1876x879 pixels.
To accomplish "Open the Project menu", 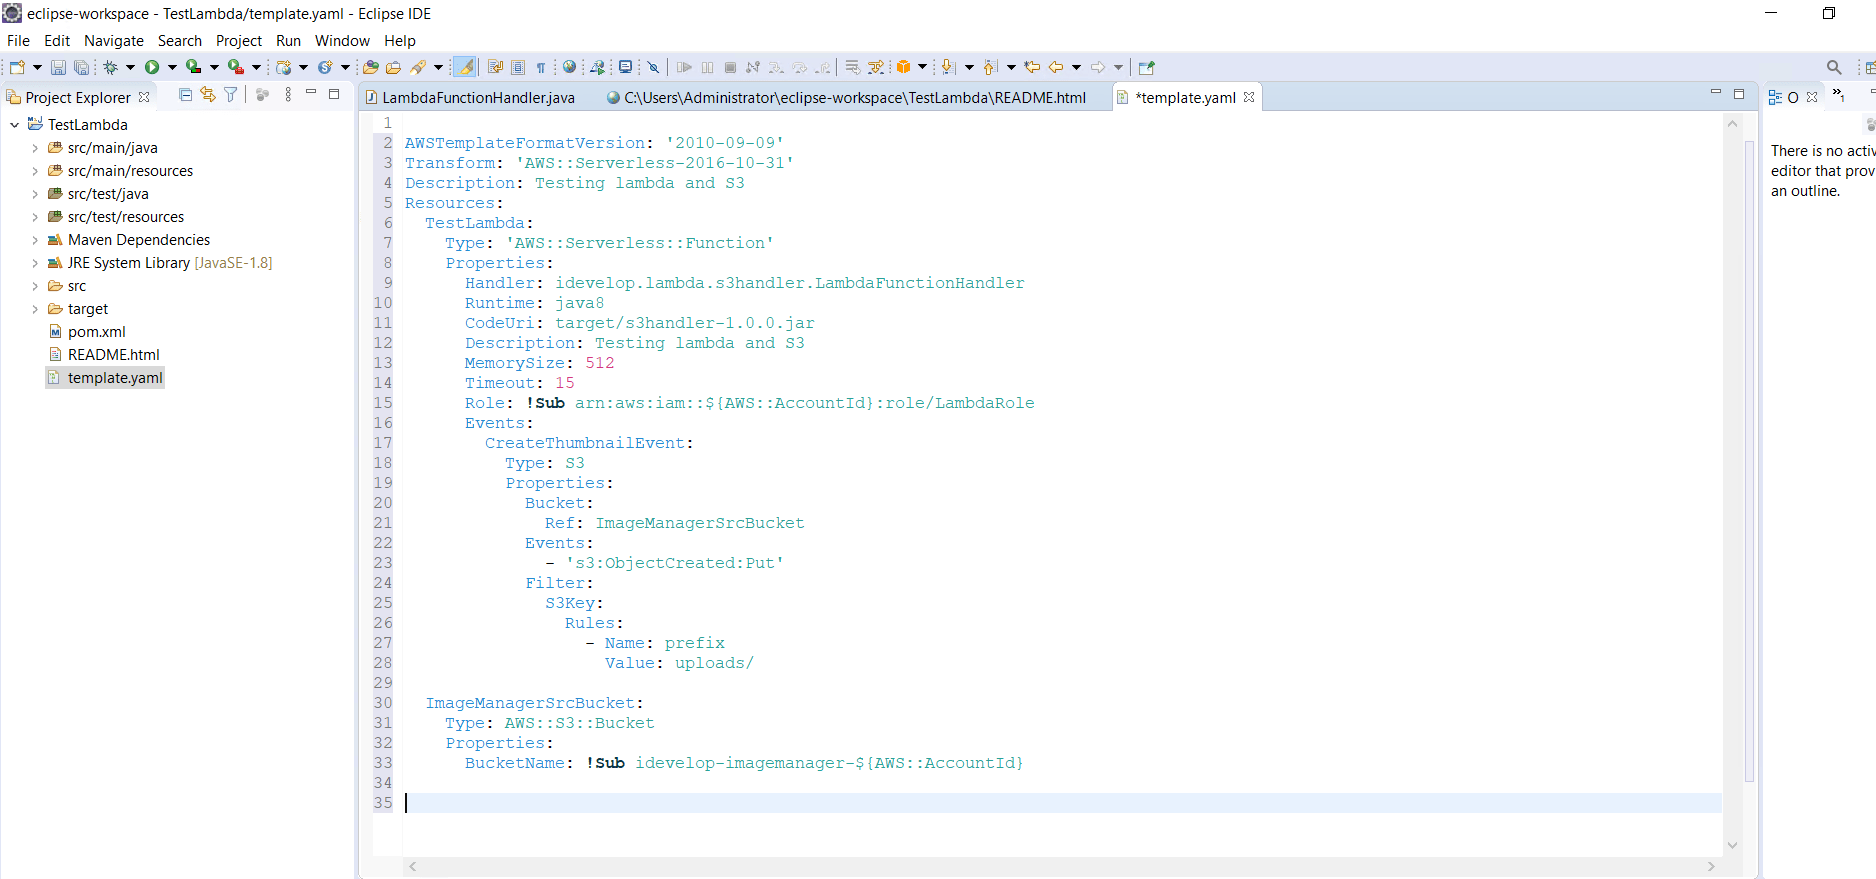I will (x=239, y=41).
